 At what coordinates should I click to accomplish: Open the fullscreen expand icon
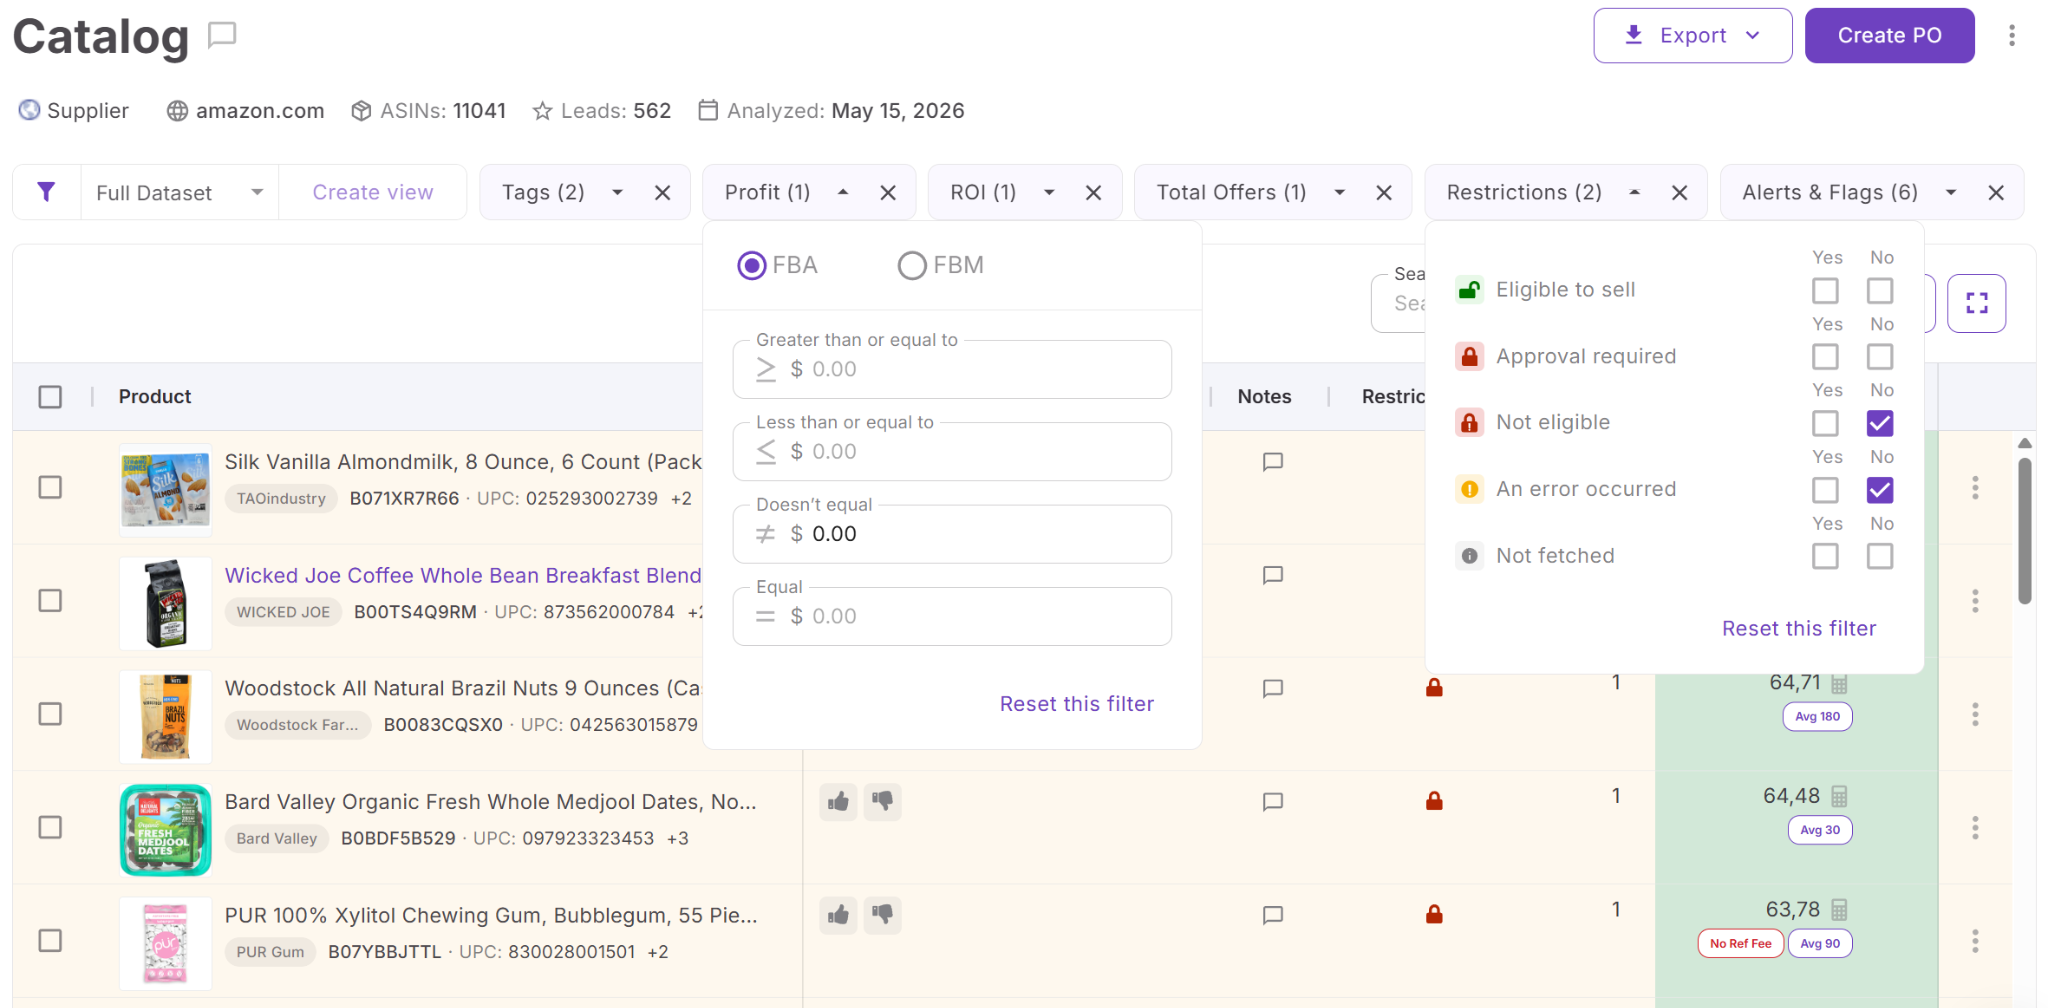[1976, 303]
